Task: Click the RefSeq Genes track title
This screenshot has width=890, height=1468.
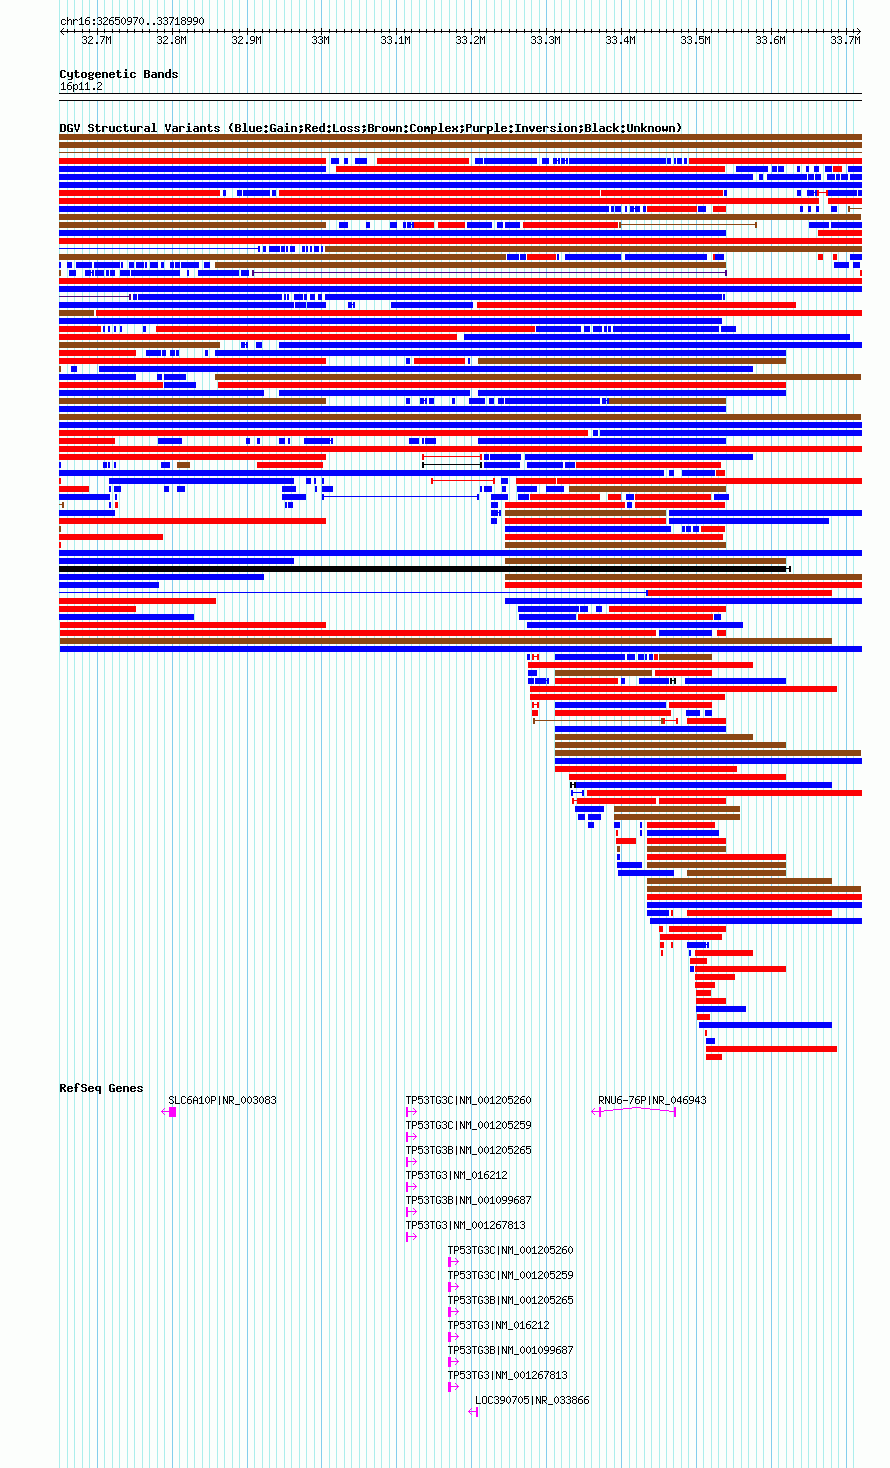Action: point(101,1088)
